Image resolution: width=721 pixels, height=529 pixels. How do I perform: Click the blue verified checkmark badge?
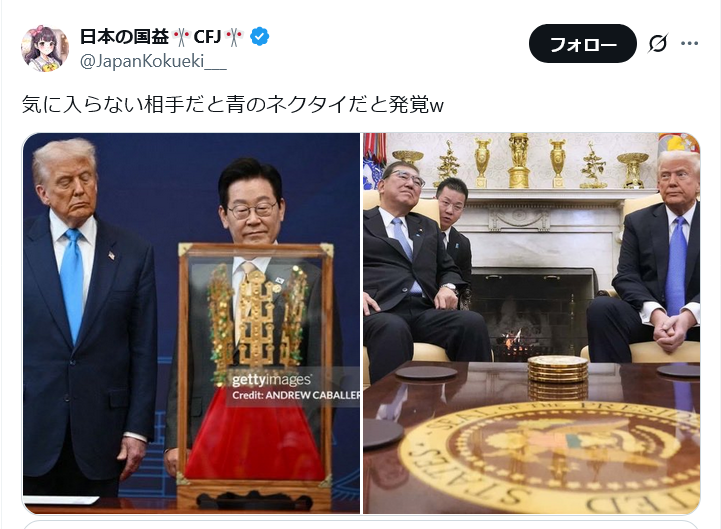pyautogui.click(x=259, y=37)
